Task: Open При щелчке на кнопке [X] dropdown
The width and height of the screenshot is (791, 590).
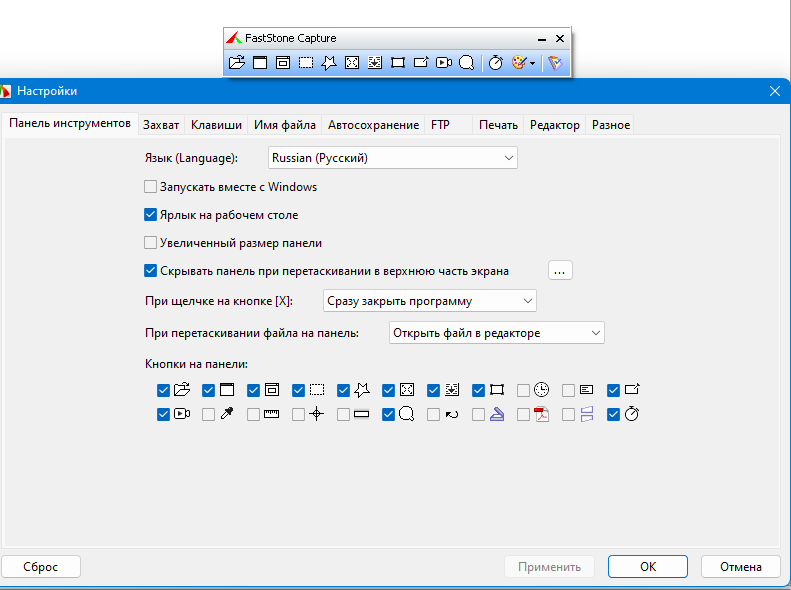Action: (x=430, y=301)
